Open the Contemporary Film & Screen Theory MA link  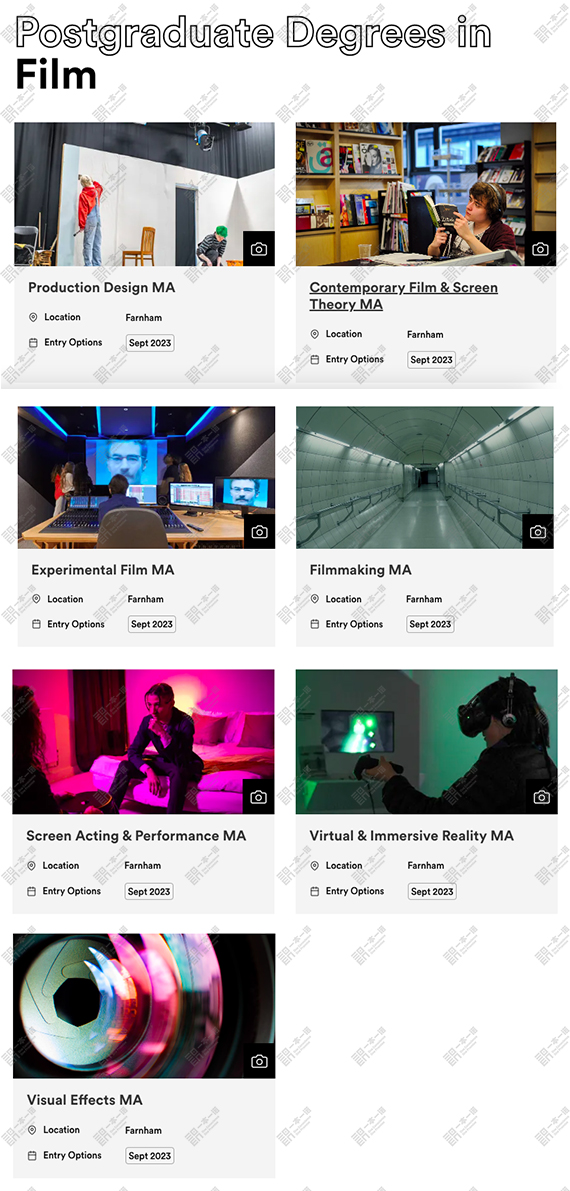(x=404, y=296)
